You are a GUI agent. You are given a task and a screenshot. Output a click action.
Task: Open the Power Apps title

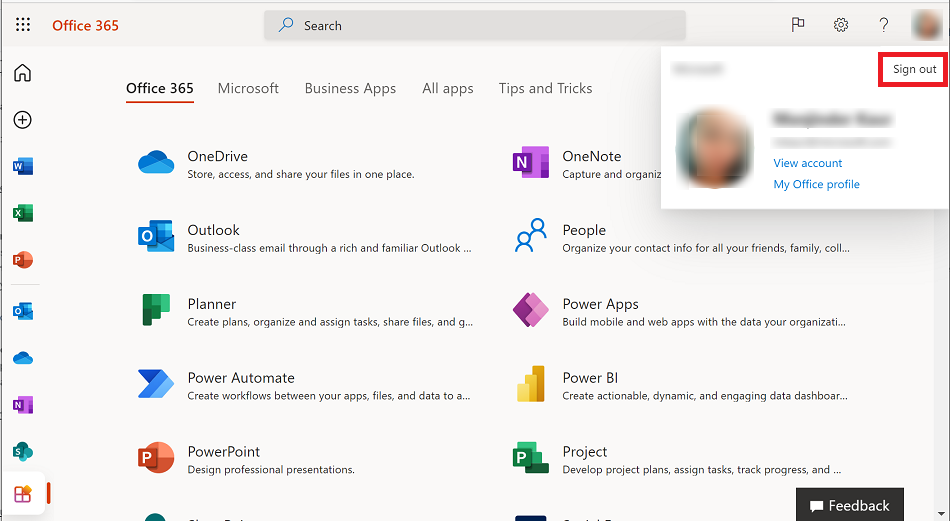(x=600, y=304)
